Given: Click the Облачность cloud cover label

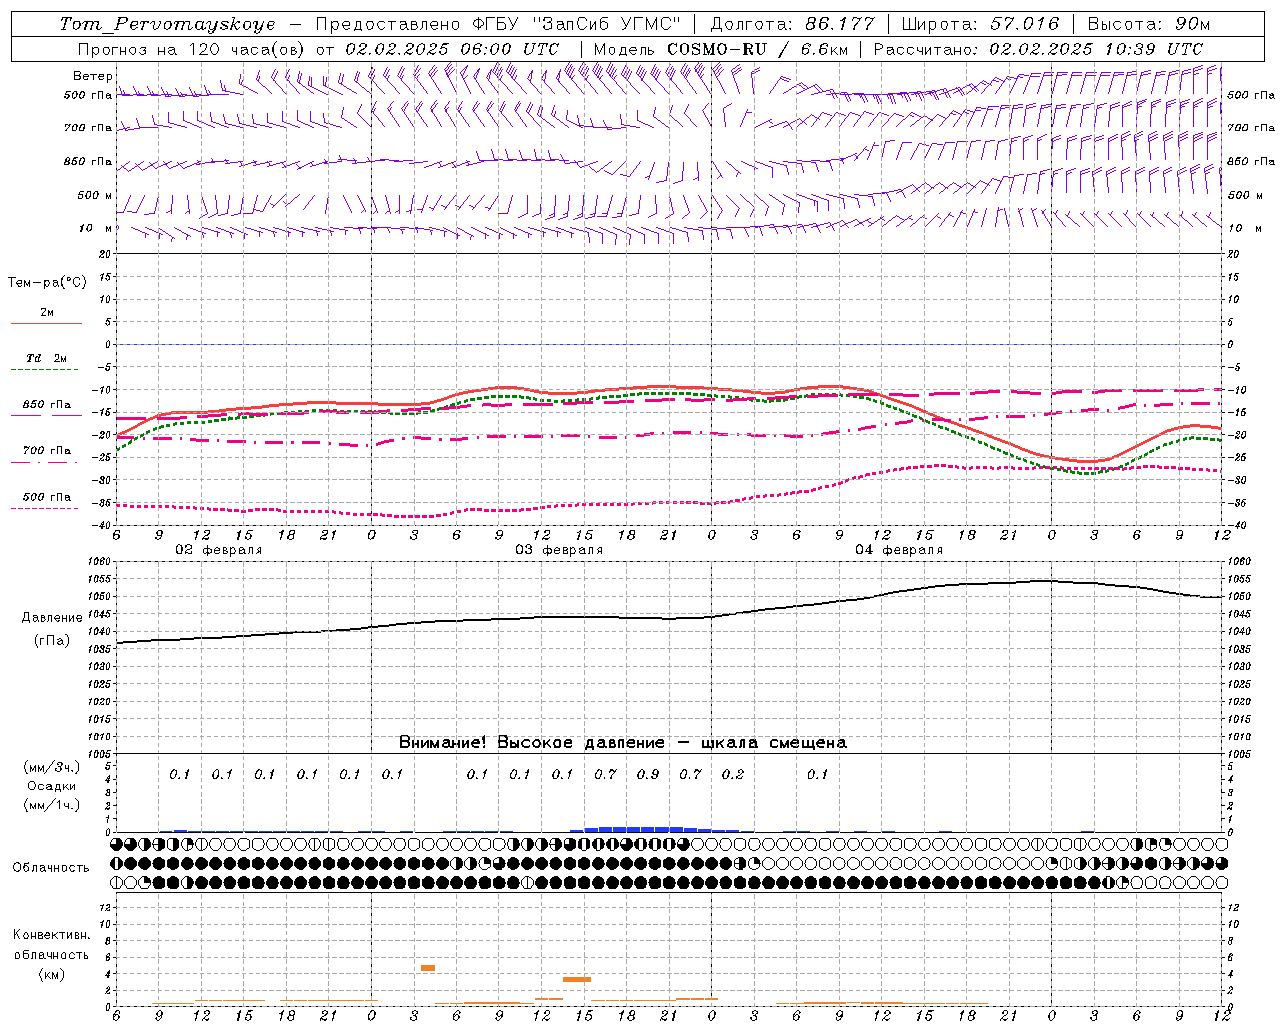Looking at the screenshot, I should (51, 868).
